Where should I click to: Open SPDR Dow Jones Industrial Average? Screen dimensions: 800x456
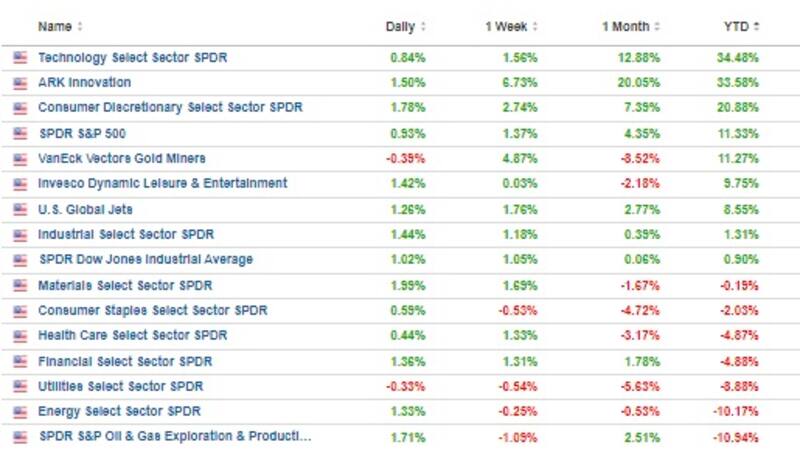point(145,259)
